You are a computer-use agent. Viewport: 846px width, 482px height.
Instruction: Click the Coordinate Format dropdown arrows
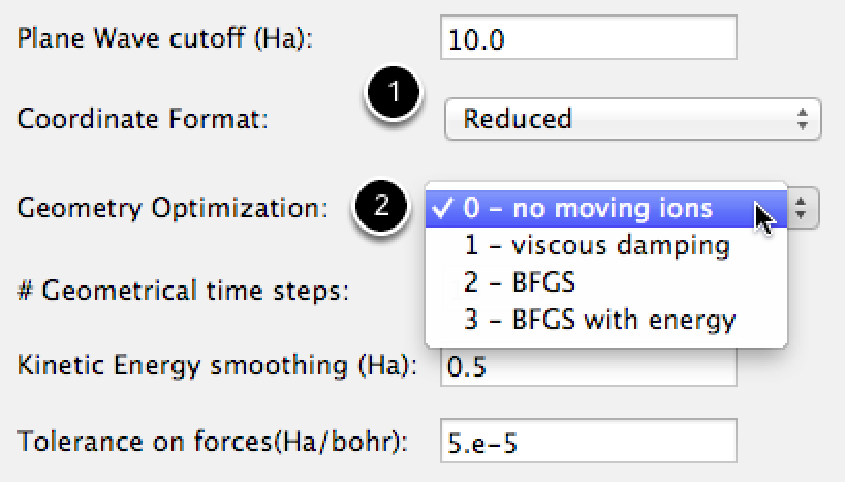coord(802,119)
